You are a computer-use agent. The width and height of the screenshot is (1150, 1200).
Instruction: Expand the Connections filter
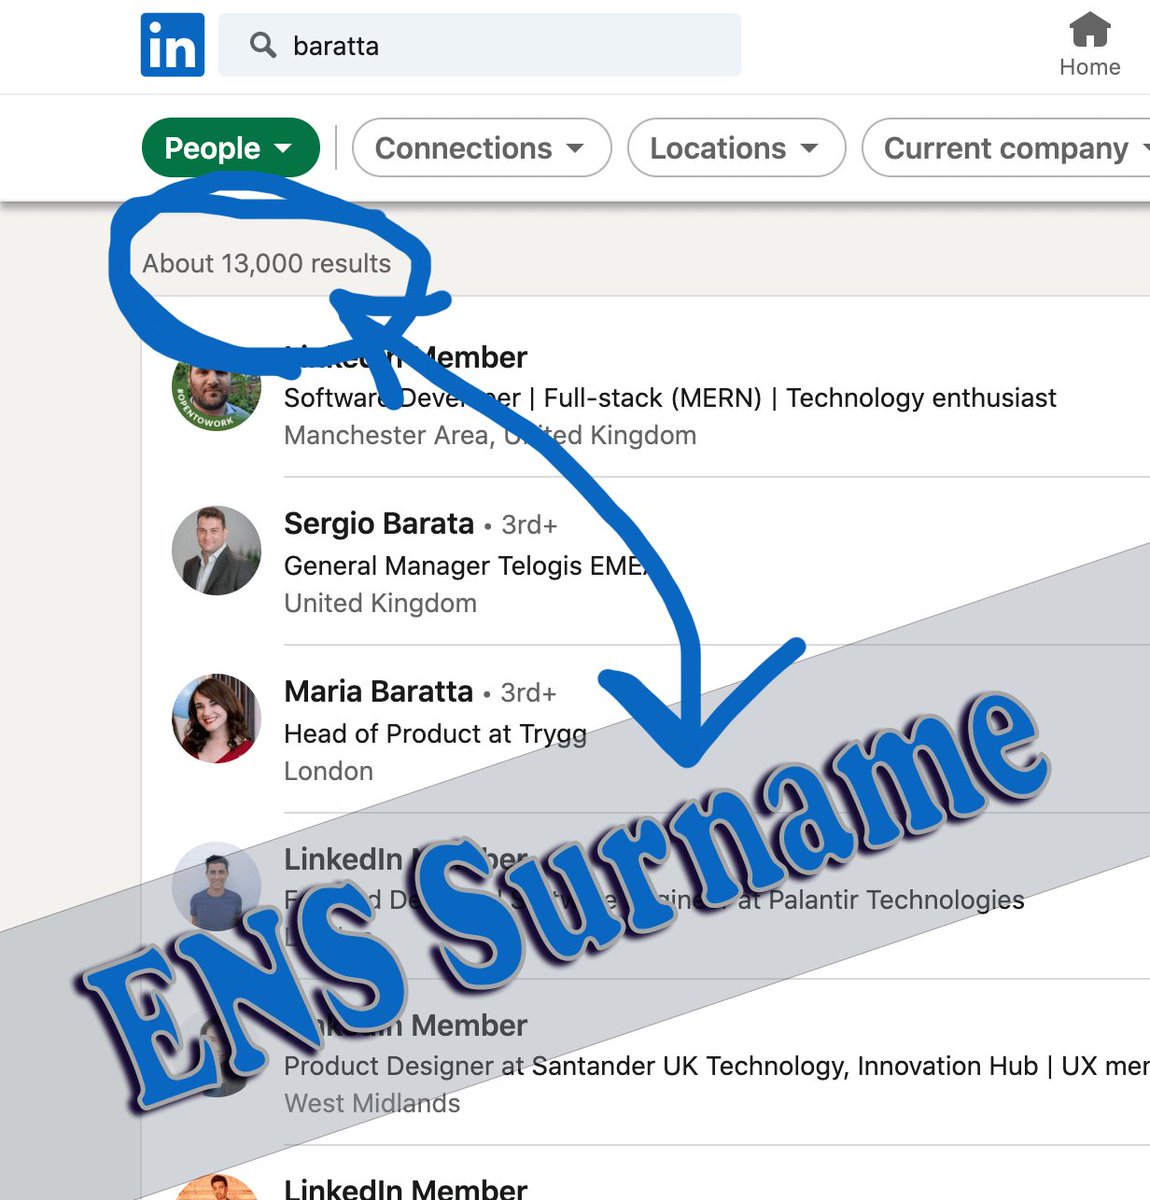(x=481, y=148)
